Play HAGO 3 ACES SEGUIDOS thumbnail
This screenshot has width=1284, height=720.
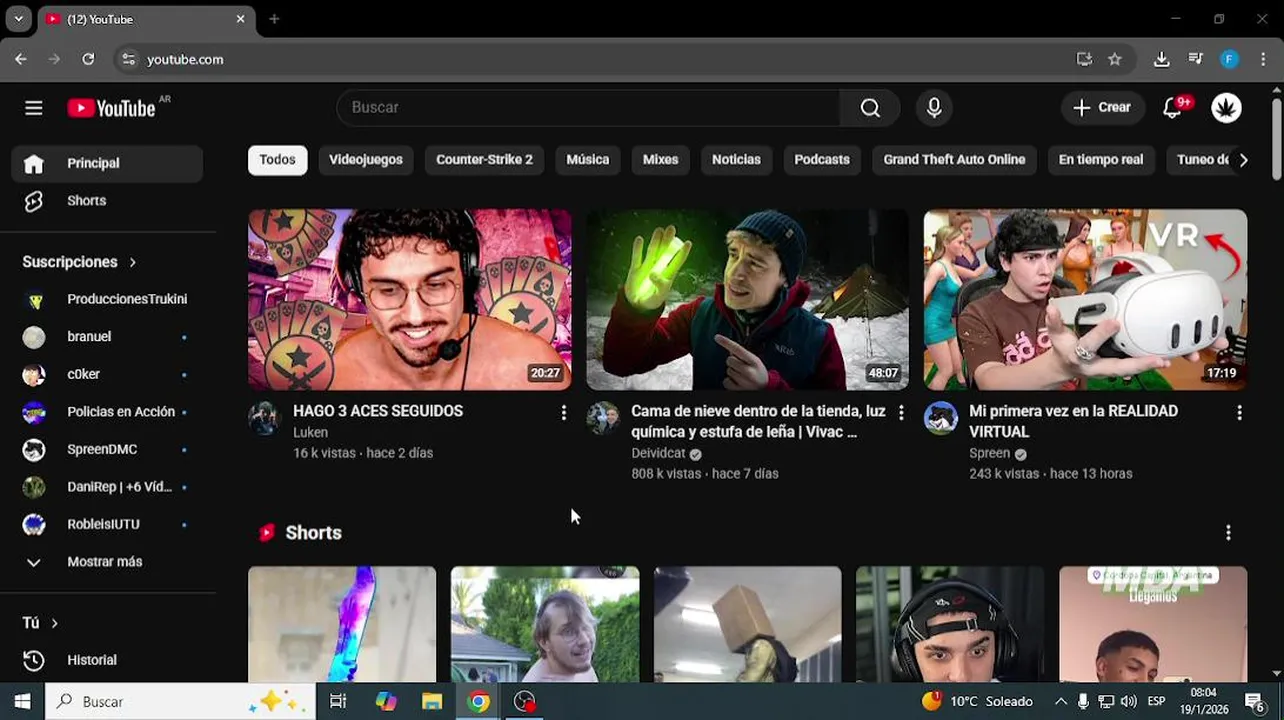pyautogui.click(x=410, y=299)
